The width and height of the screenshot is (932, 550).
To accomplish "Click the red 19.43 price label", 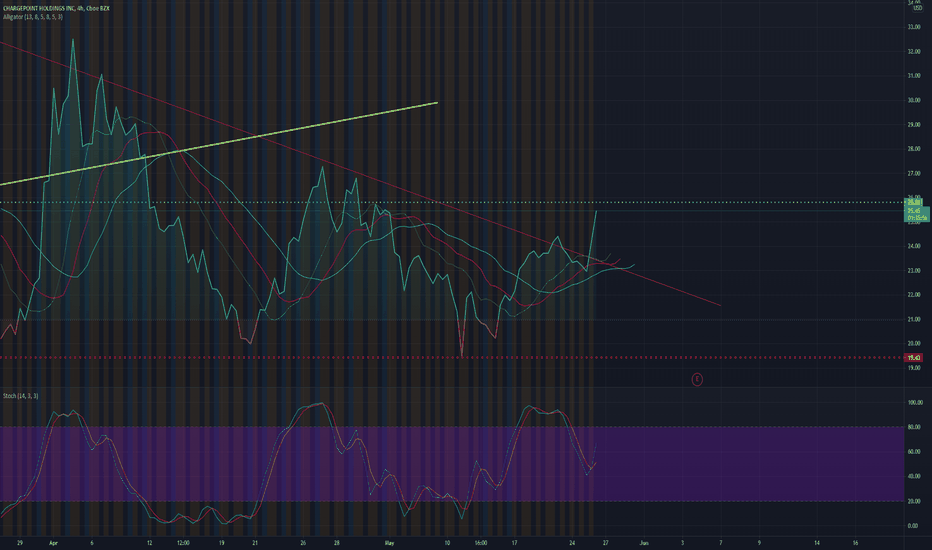I will [914, 357].
